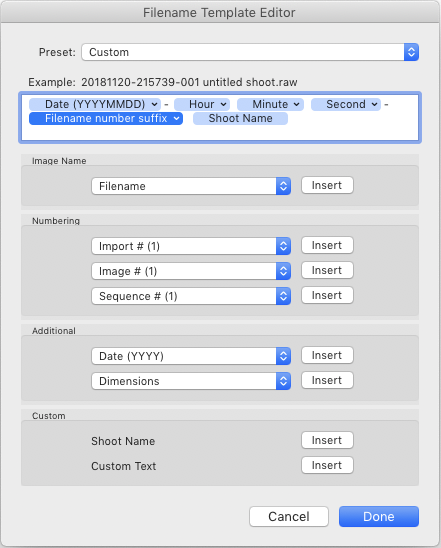Expand the Second token menu
Viewport: 441px width, 548px height.
point(374,104)
